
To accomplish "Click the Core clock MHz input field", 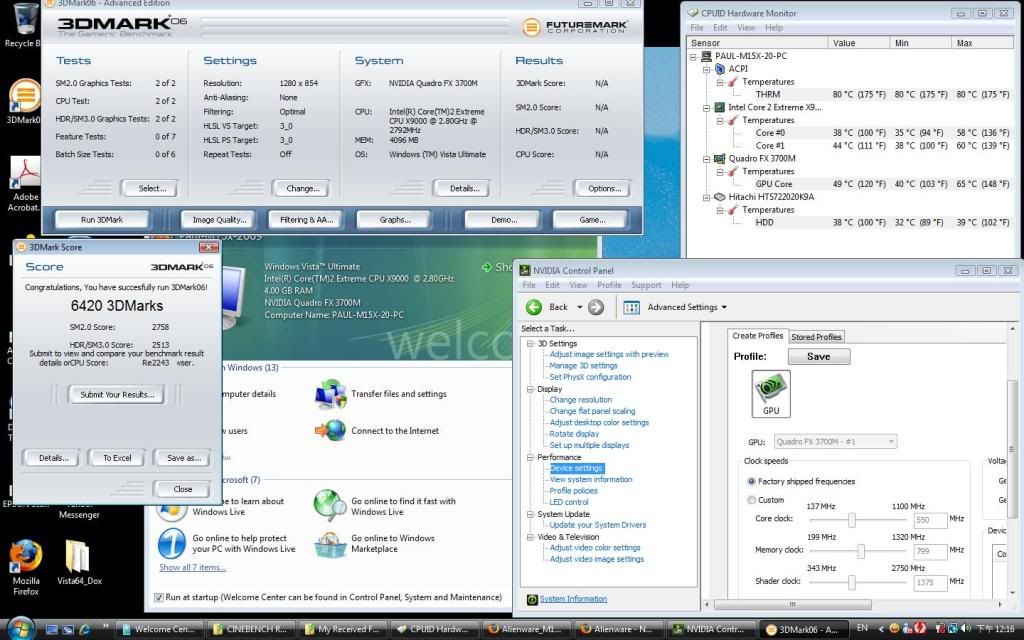I will (x=930, y=520).
